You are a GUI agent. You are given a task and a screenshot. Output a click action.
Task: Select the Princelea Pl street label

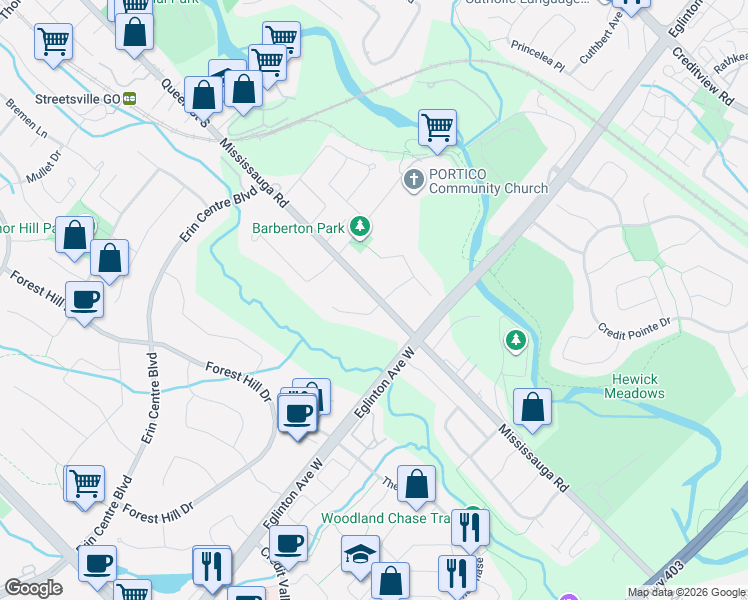pos(538,56)
